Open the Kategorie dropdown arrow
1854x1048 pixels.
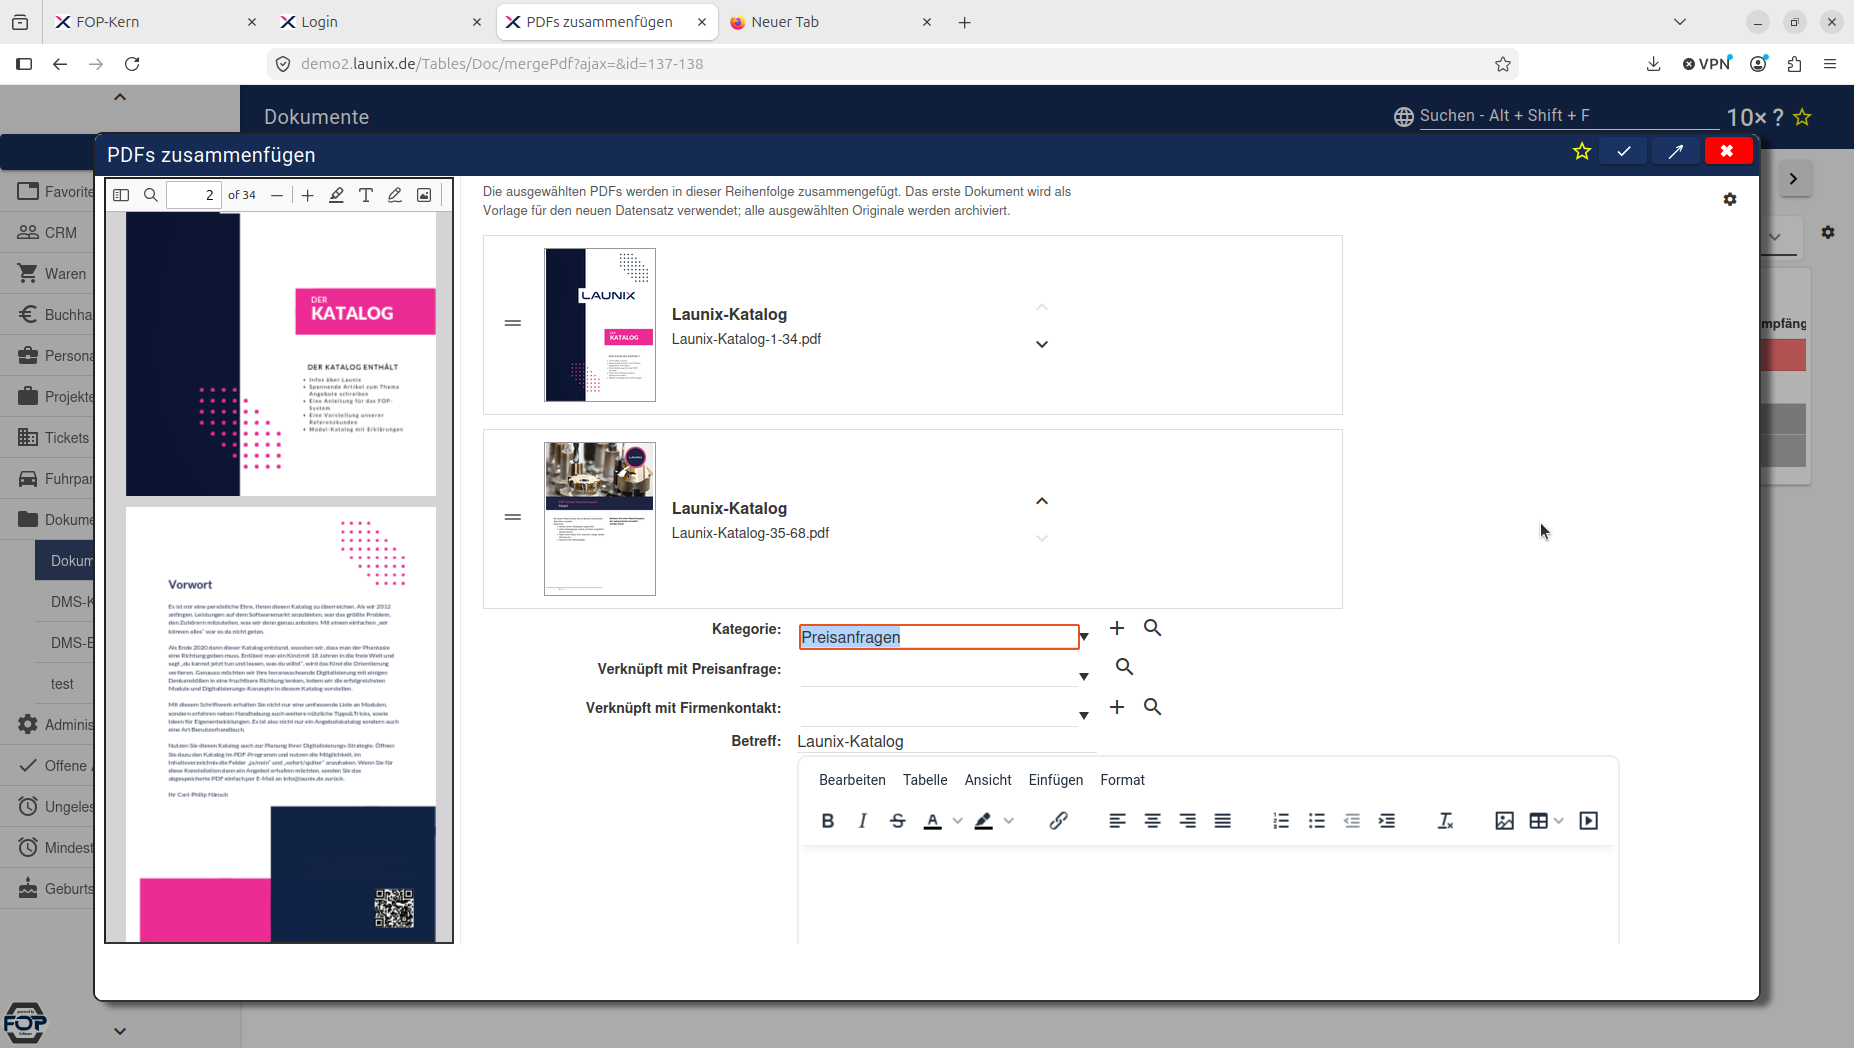click(x=1084, y=637)
